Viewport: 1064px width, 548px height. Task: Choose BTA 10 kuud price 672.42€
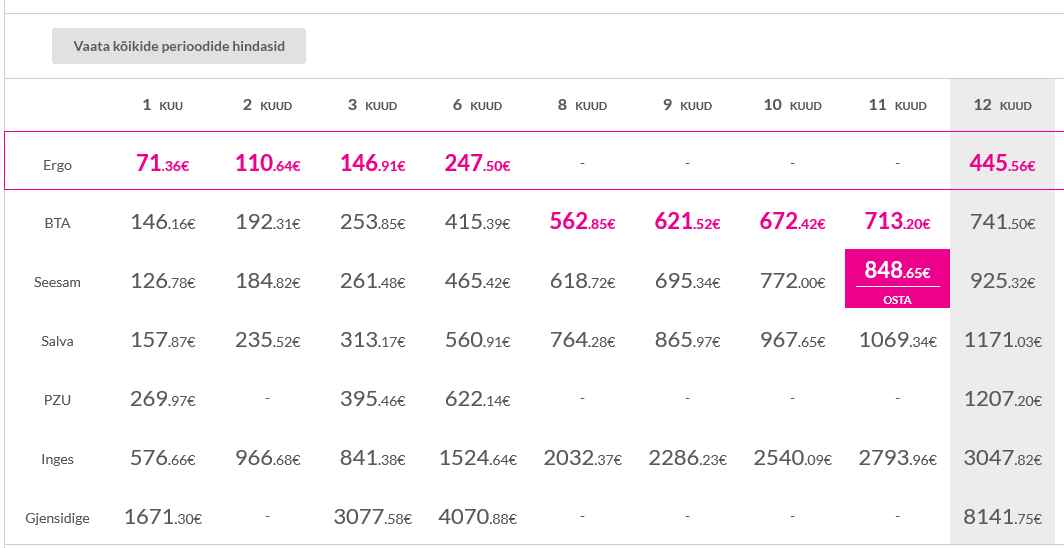pyautogui.click(x=792, y=222)
